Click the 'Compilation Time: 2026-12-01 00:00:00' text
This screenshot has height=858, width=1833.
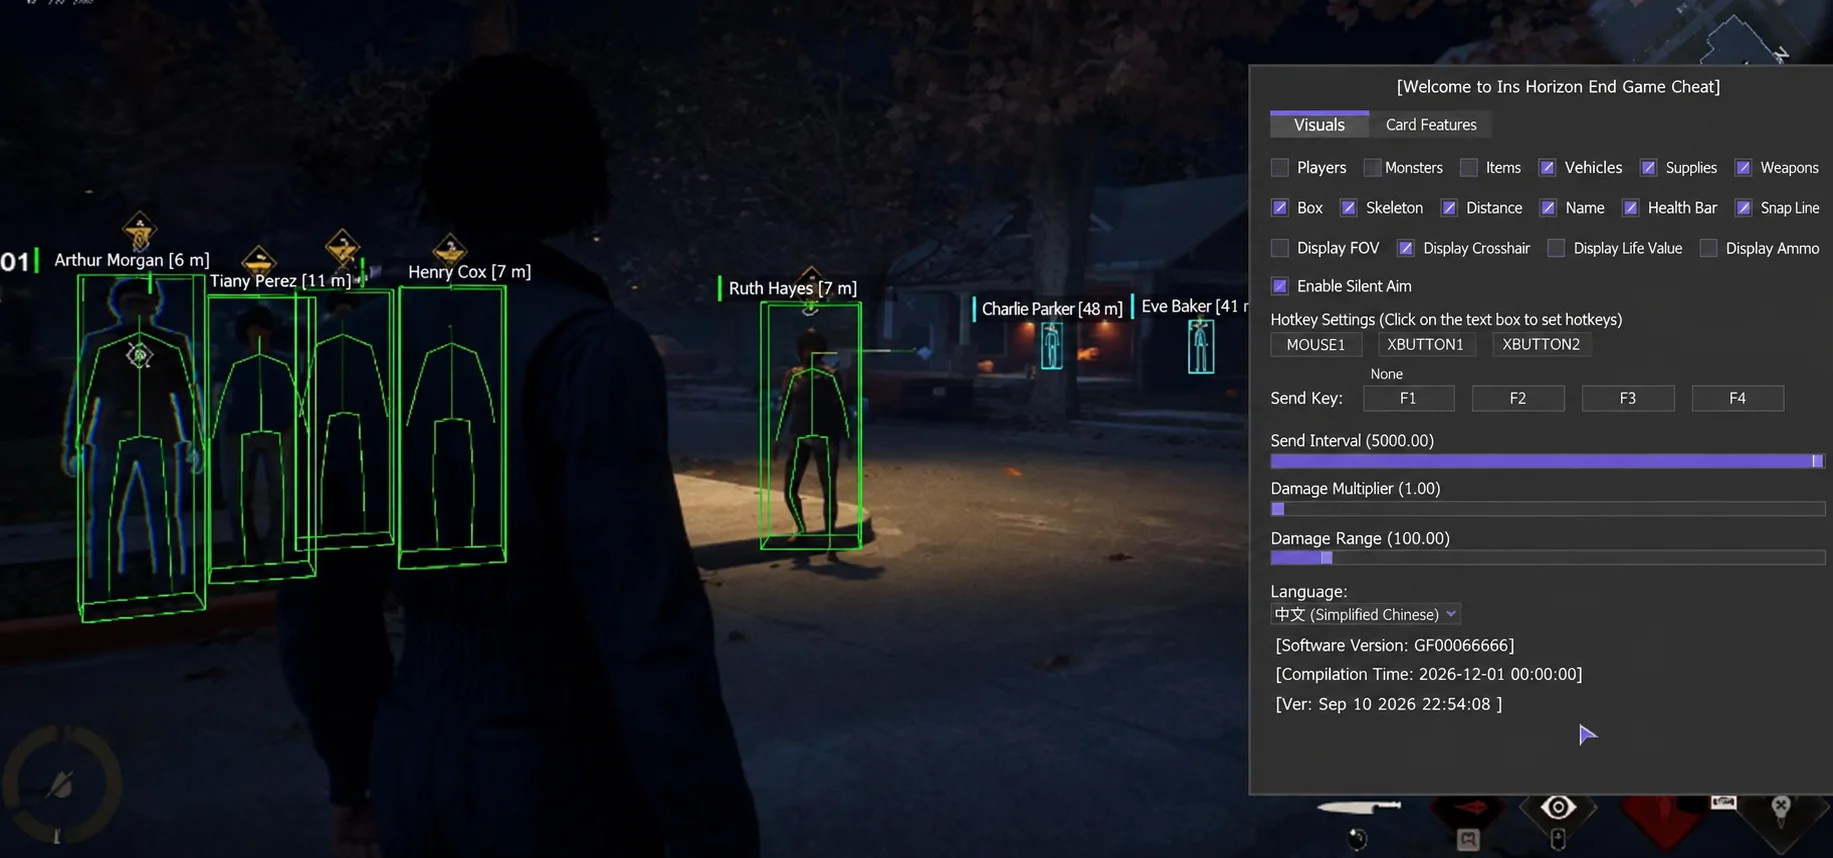point(1429,674)
